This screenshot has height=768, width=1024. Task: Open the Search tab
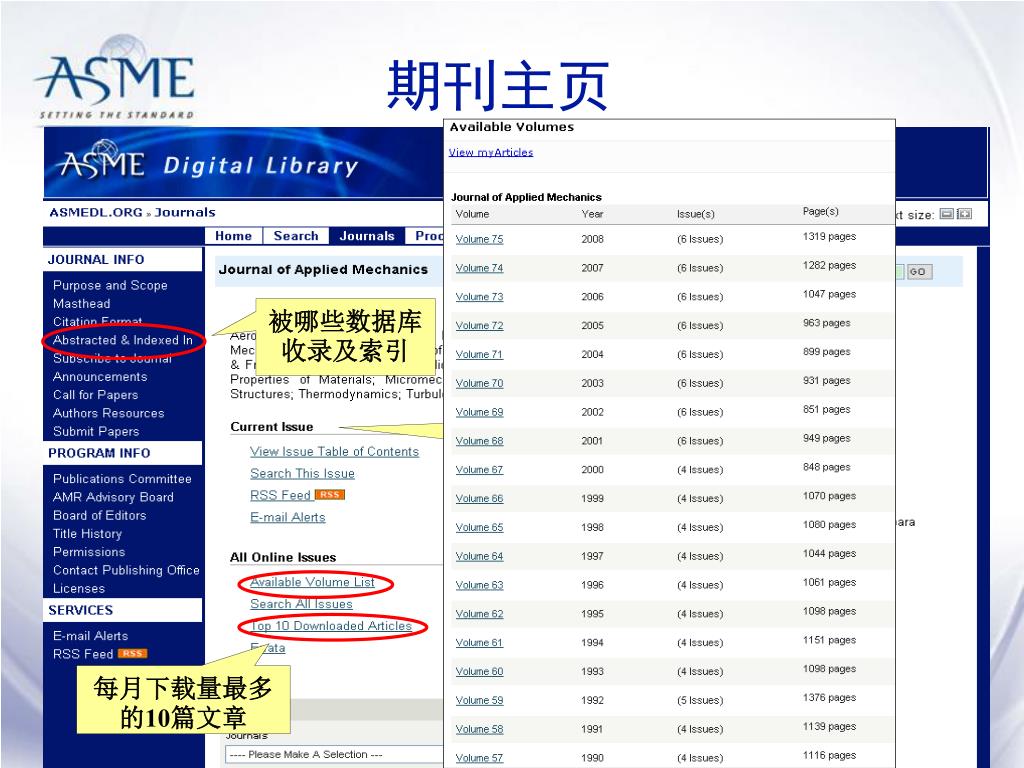tap(296, 236)
